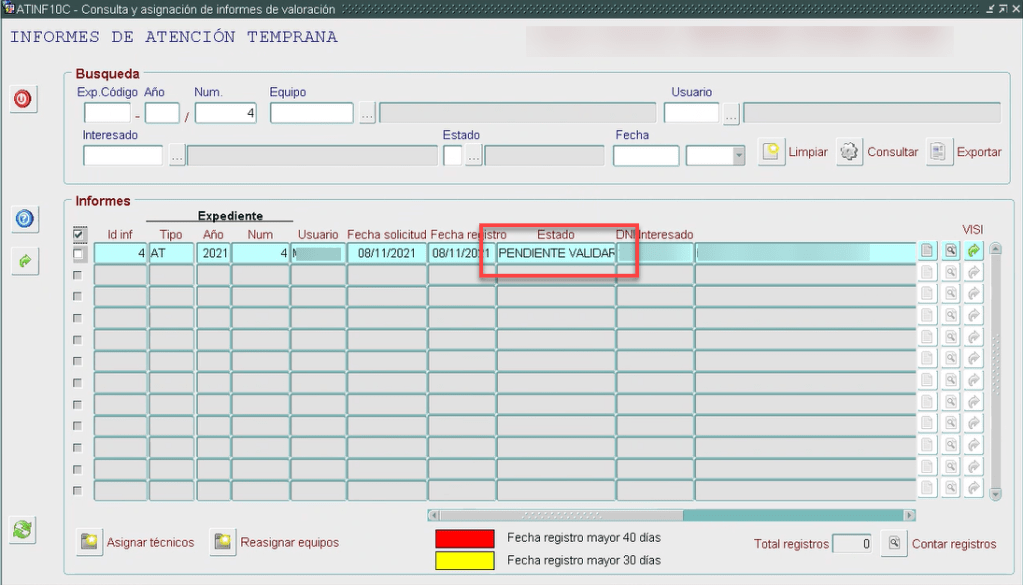This screenshot has width=1023, height=585.
Task: Click the Exp.Código search input field
Action: [x=107, y=113]
